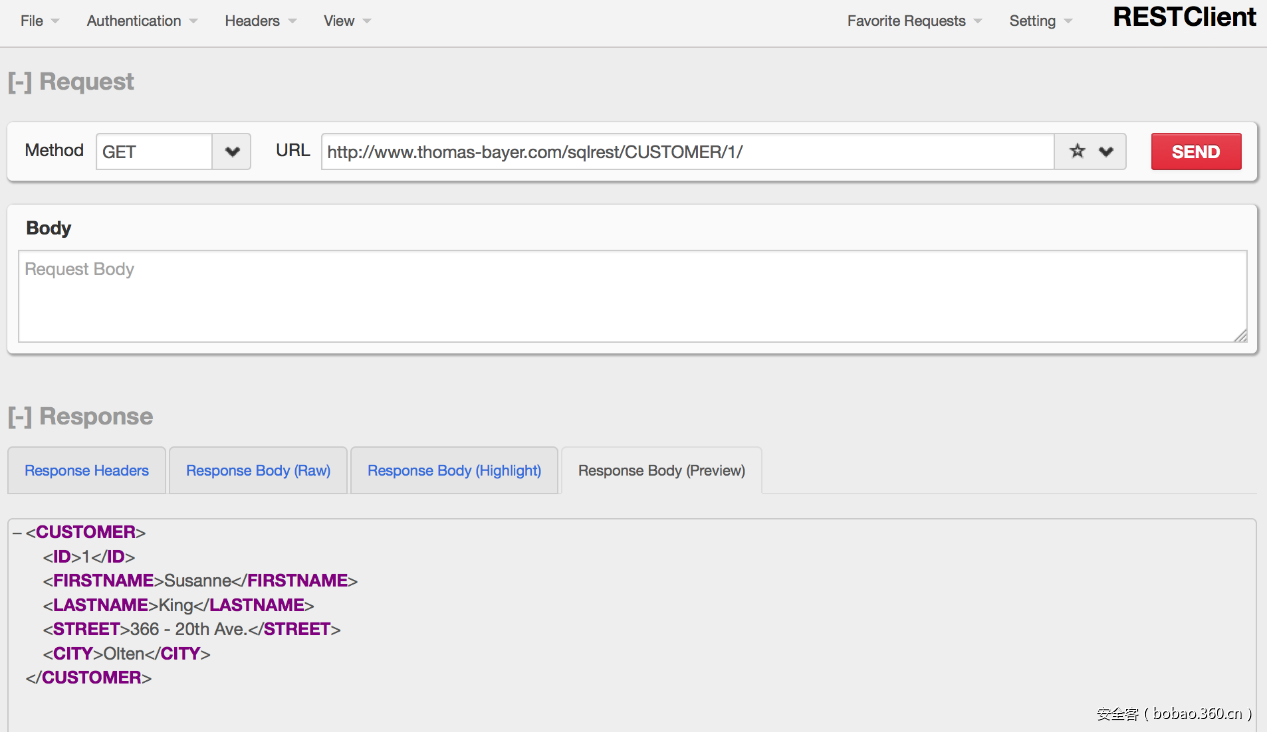Click the RESTClient logo text
1267x732 pixels.
coord(1185,17)
